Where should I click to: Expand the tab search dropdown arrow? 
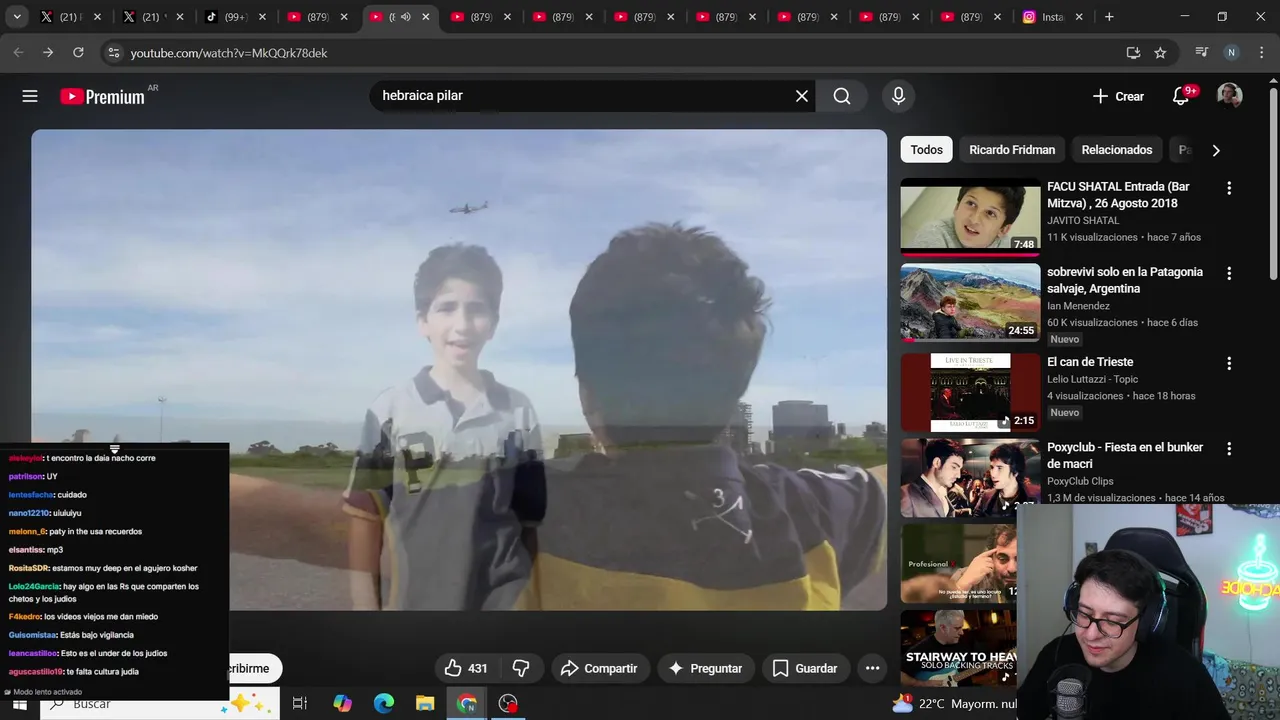pos(17,17)
